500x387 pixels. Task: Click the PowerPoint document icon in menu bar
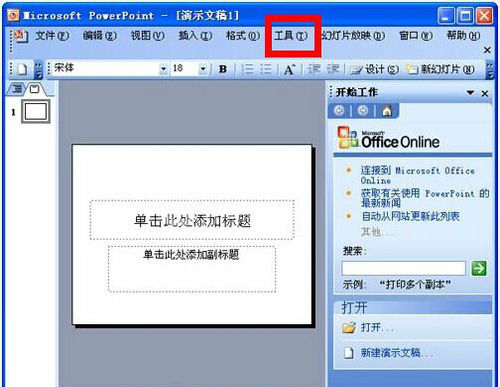tap(21, 35)
